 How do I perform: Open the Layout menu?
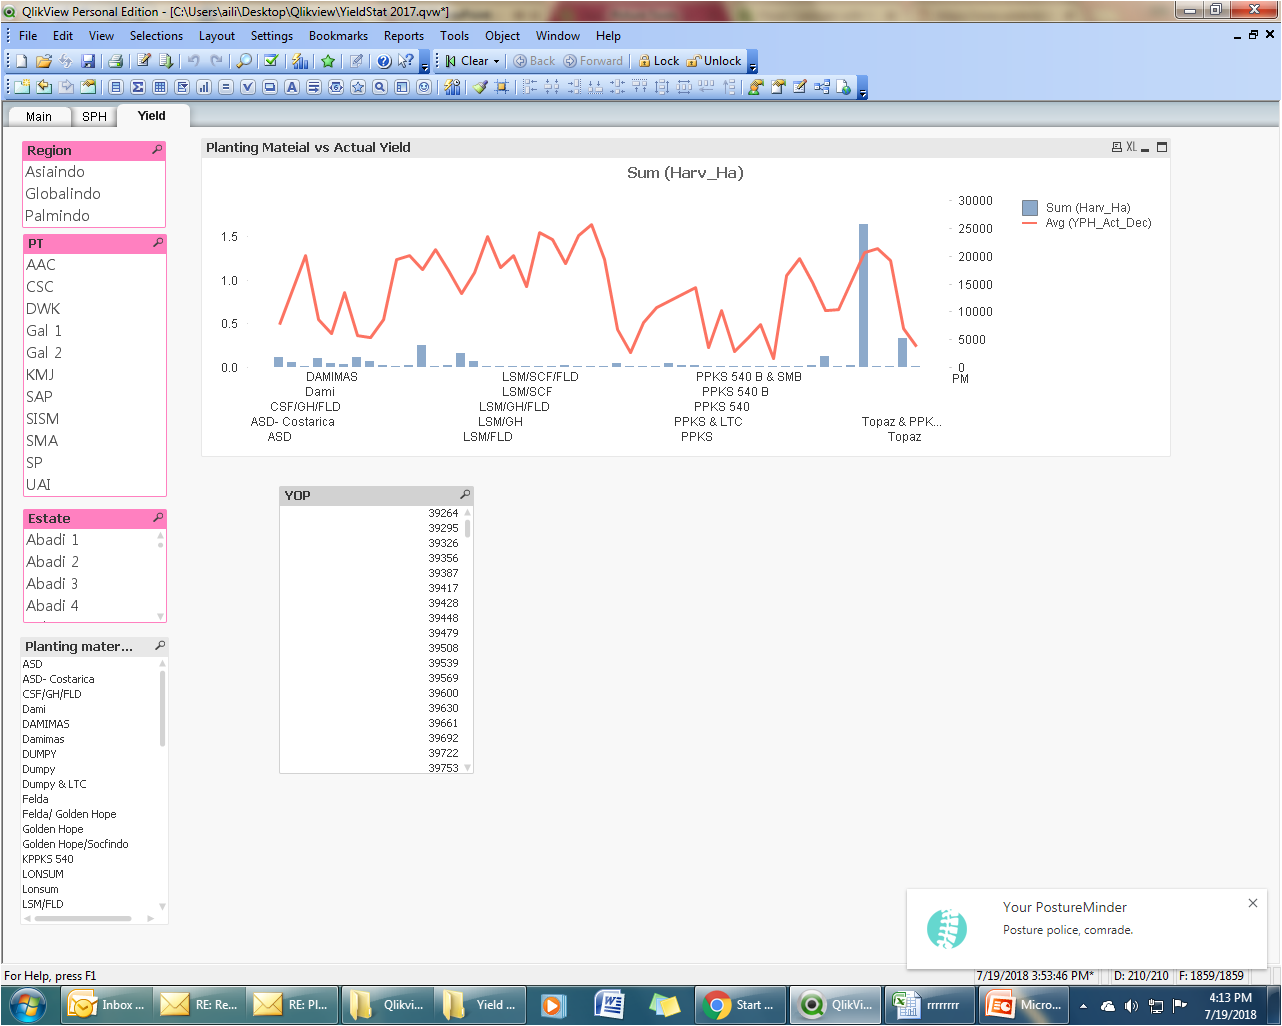[217, 36]
